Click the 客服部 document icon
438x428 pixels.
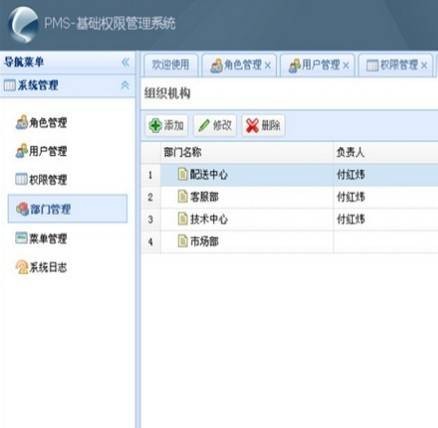183,196
